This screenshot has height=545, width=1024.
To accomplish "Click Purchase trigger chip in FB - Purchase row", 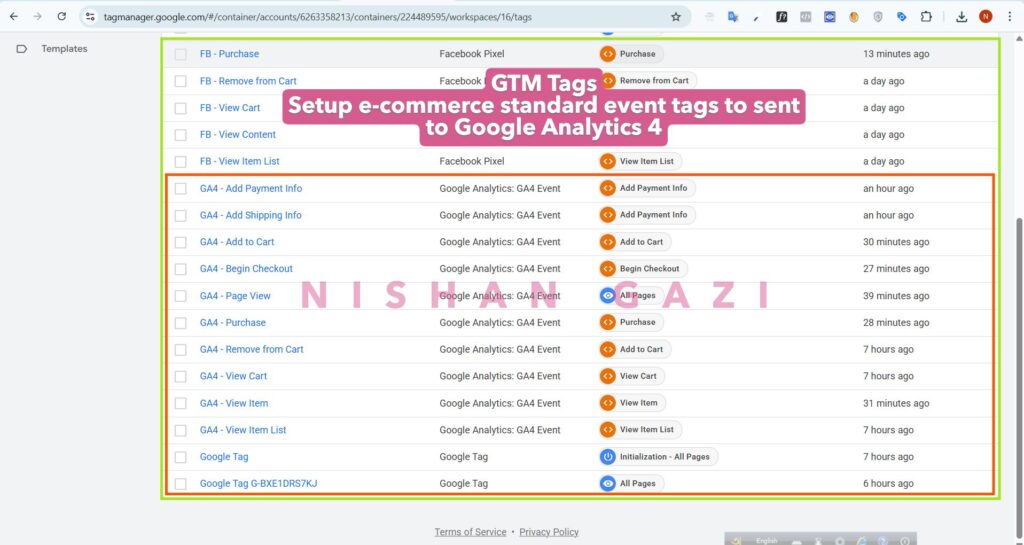I will (x=631, y=54).
